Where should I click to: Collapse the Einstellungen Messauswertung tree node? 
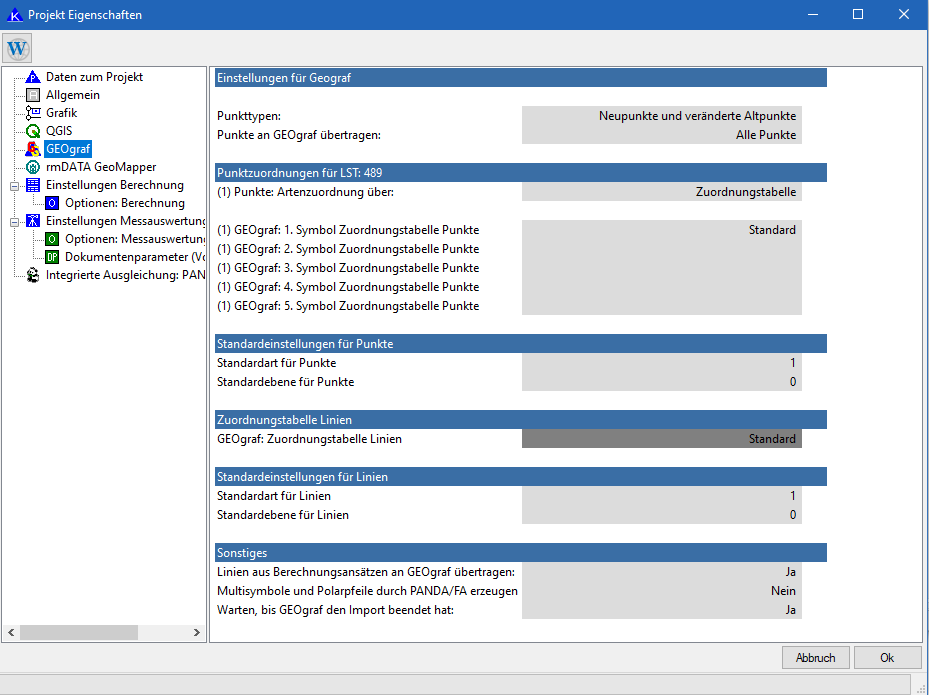(15, 221)
